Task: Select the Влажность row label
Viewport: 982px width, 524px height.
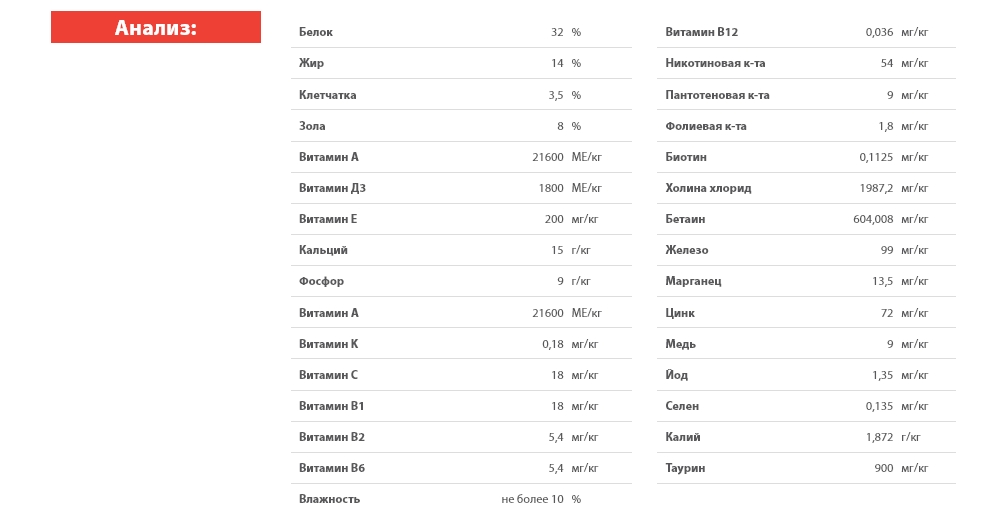Action: coord(329,499)
